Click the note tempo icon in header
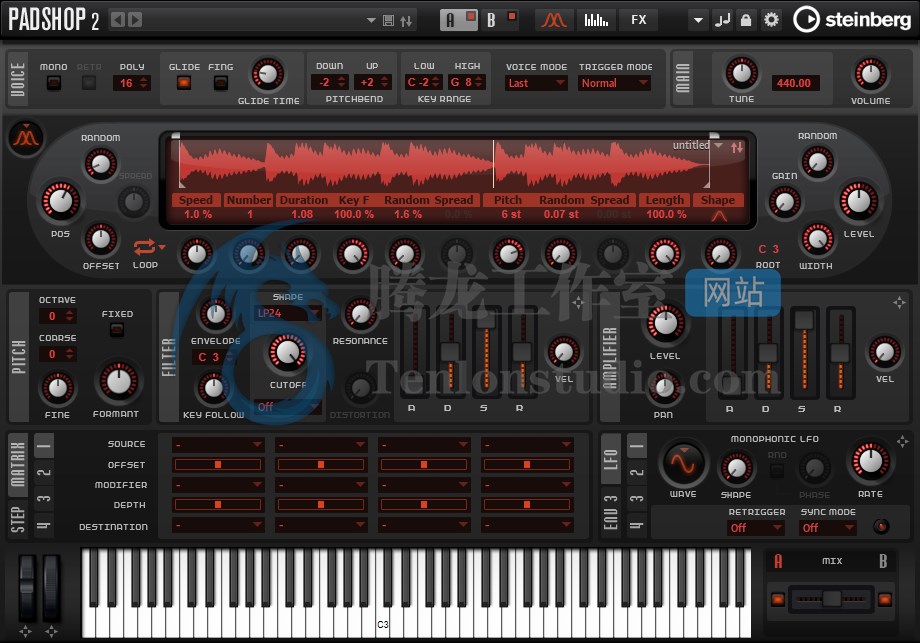 723,20
